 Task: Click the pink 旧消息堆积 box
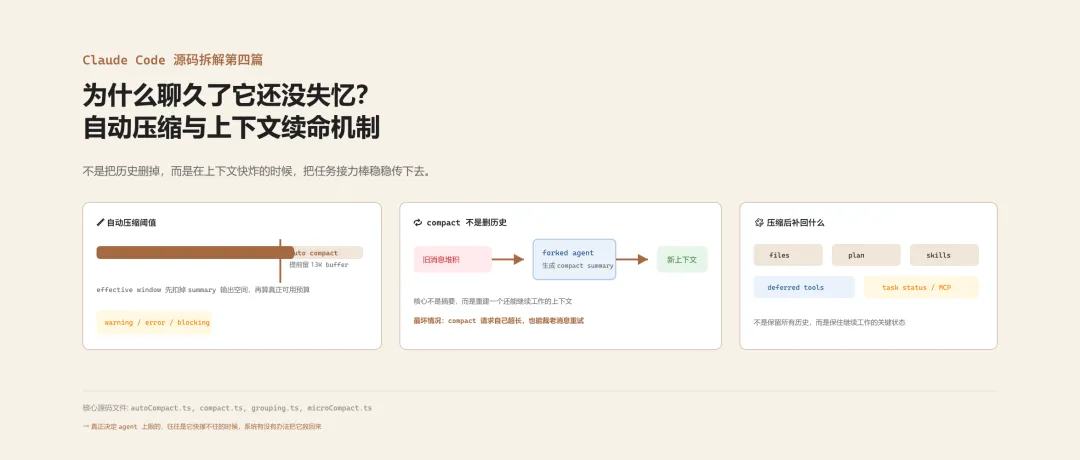(453, 260)
